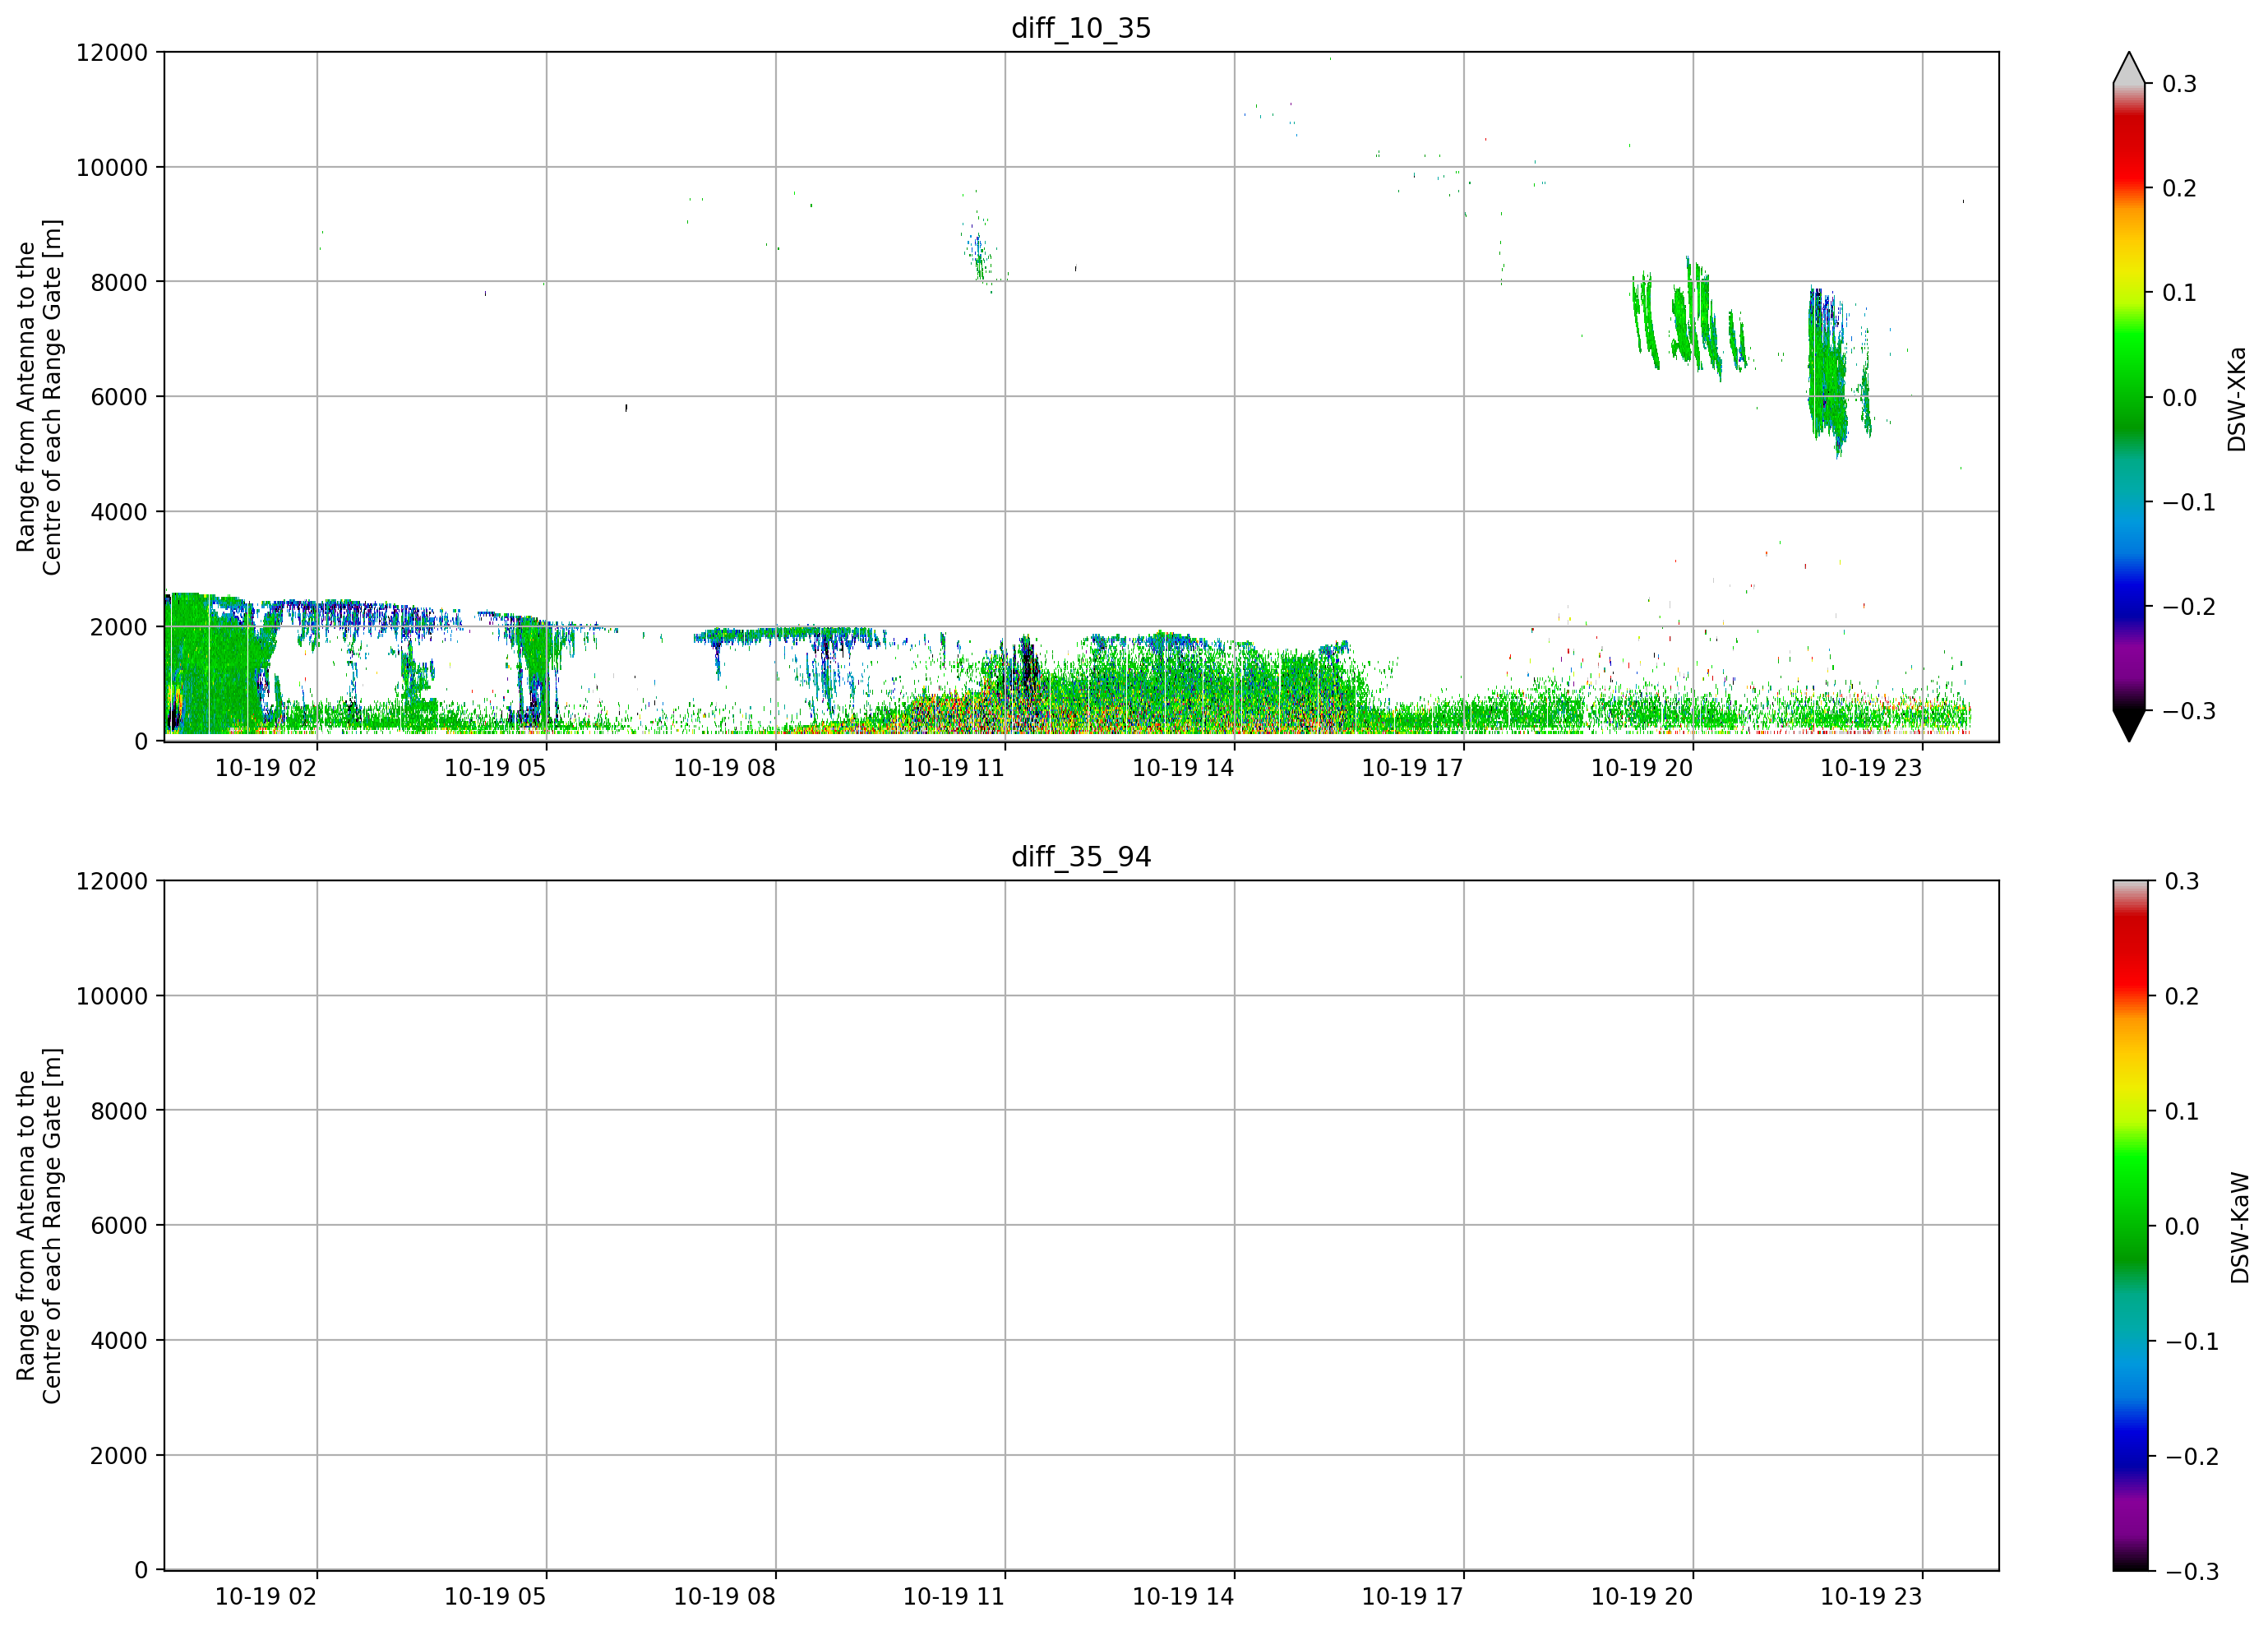Click the '10-19 20' label under top plot
The image size is (2268, 1626).
pos(1642,768)
